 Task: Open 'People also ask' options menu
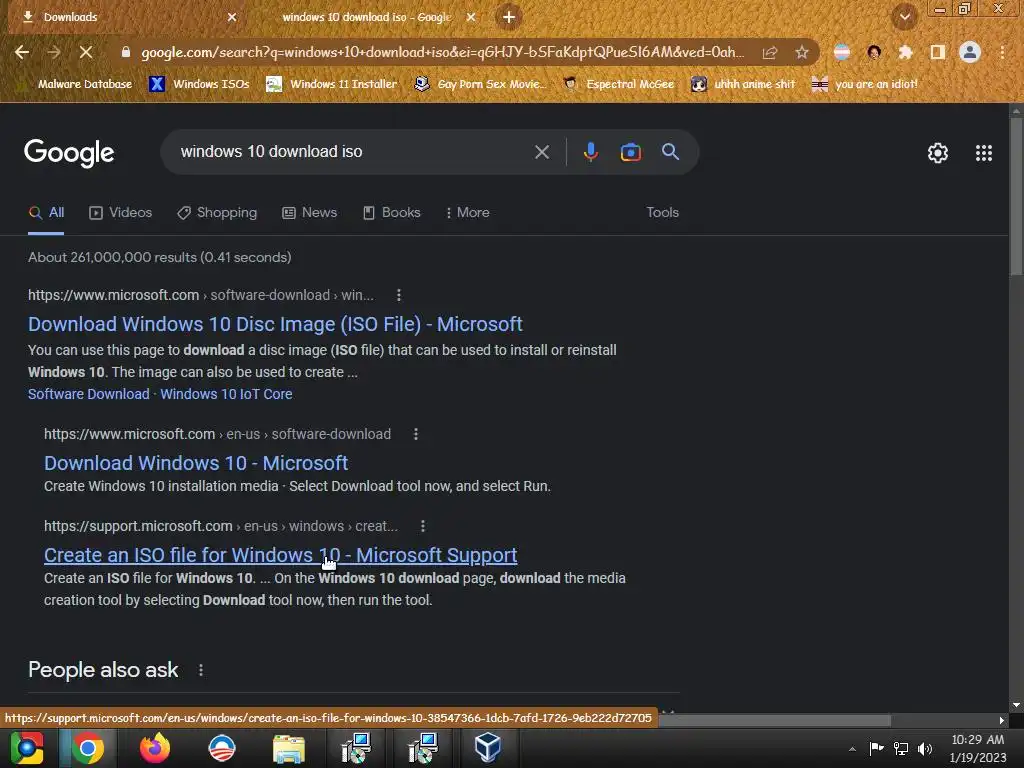(200, 670)
